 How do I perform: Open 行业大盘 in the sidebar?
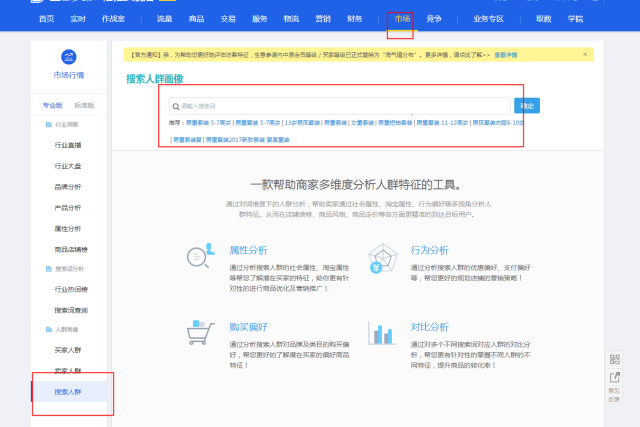pos(68,166)
